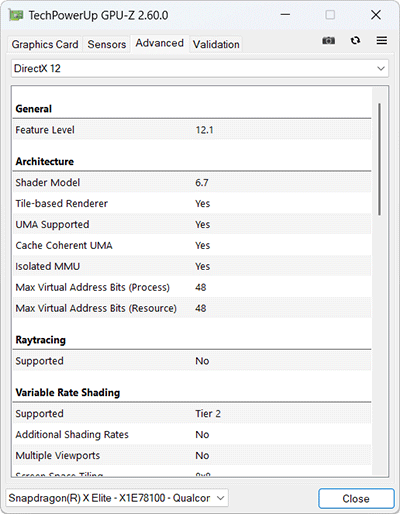
Task: Minimize the GPU-Z window
Action: pos(285,15)
